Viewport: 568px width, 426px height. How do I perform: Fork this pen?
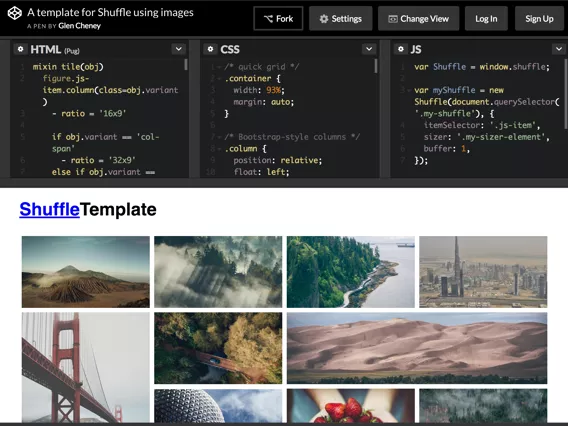click(278, 18)
